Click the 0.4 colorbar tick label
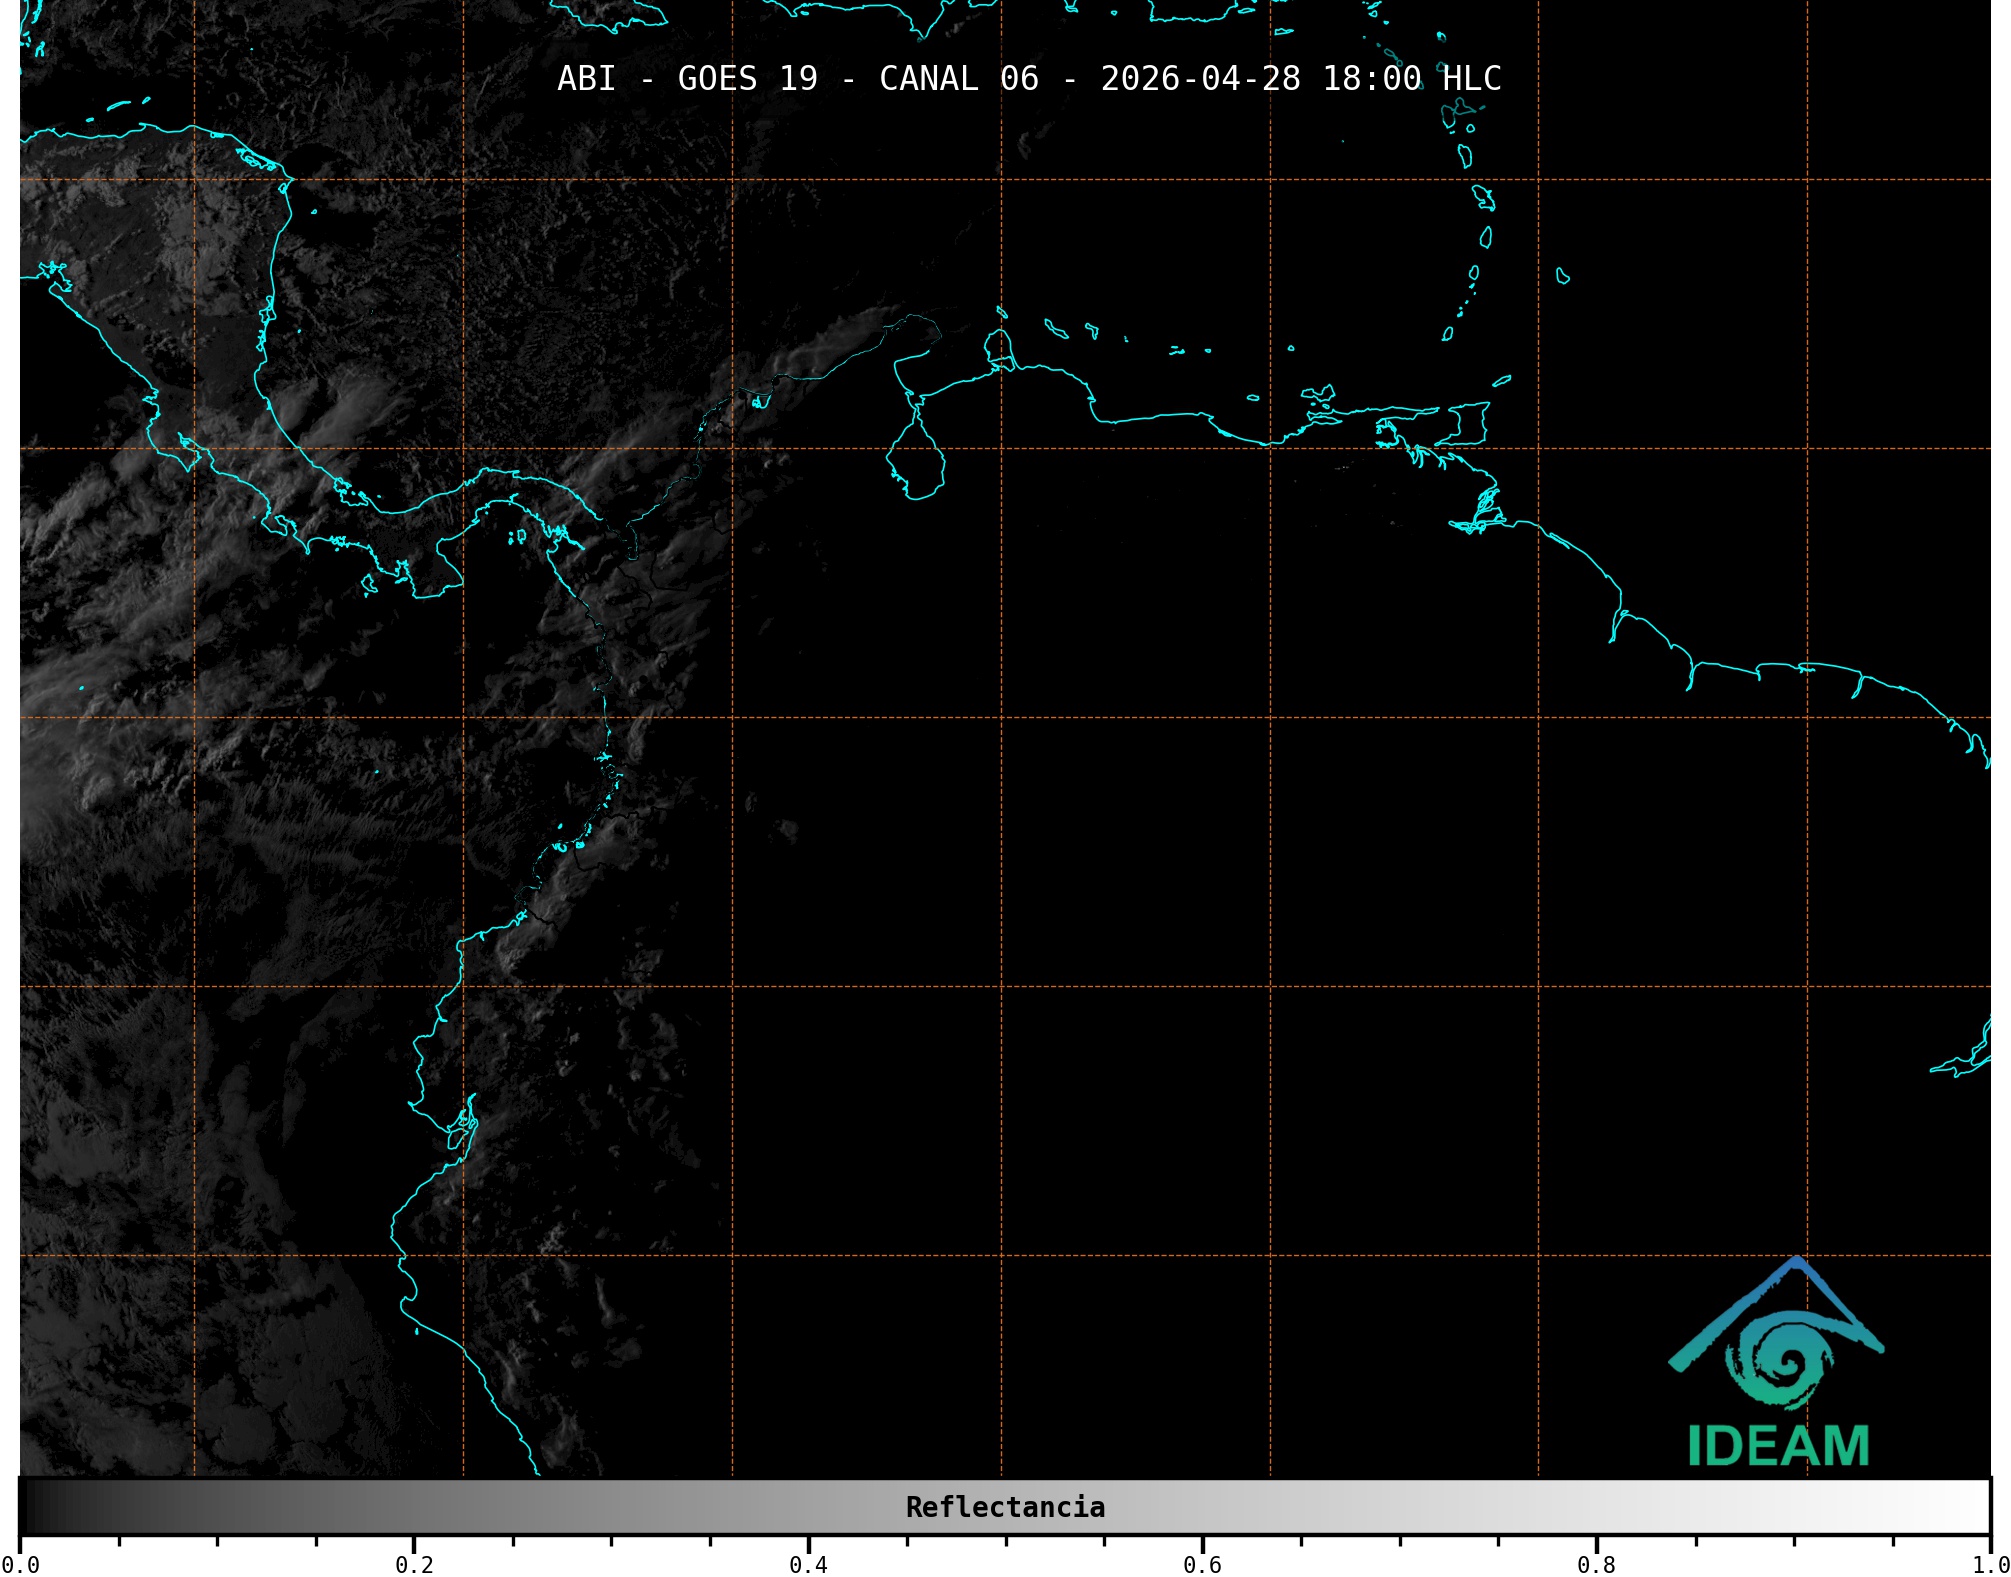 tap(808, 1565)
